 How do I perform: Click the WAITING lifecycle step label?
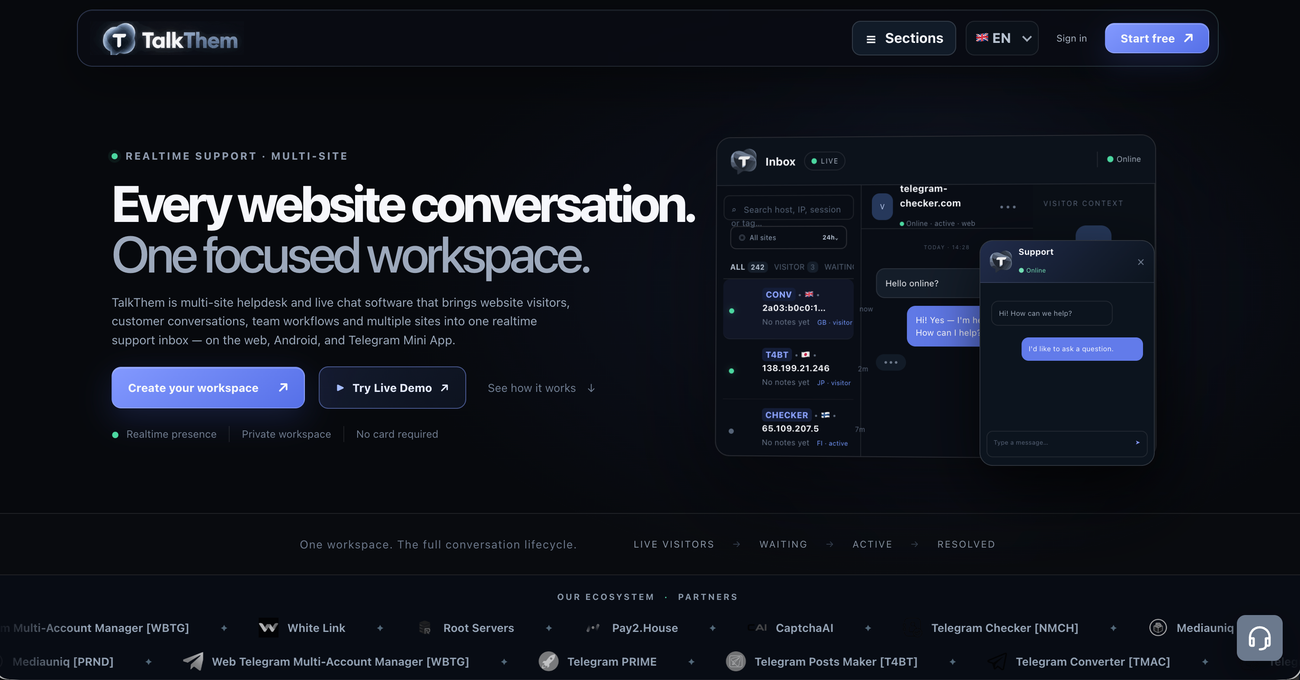[783, 544]
